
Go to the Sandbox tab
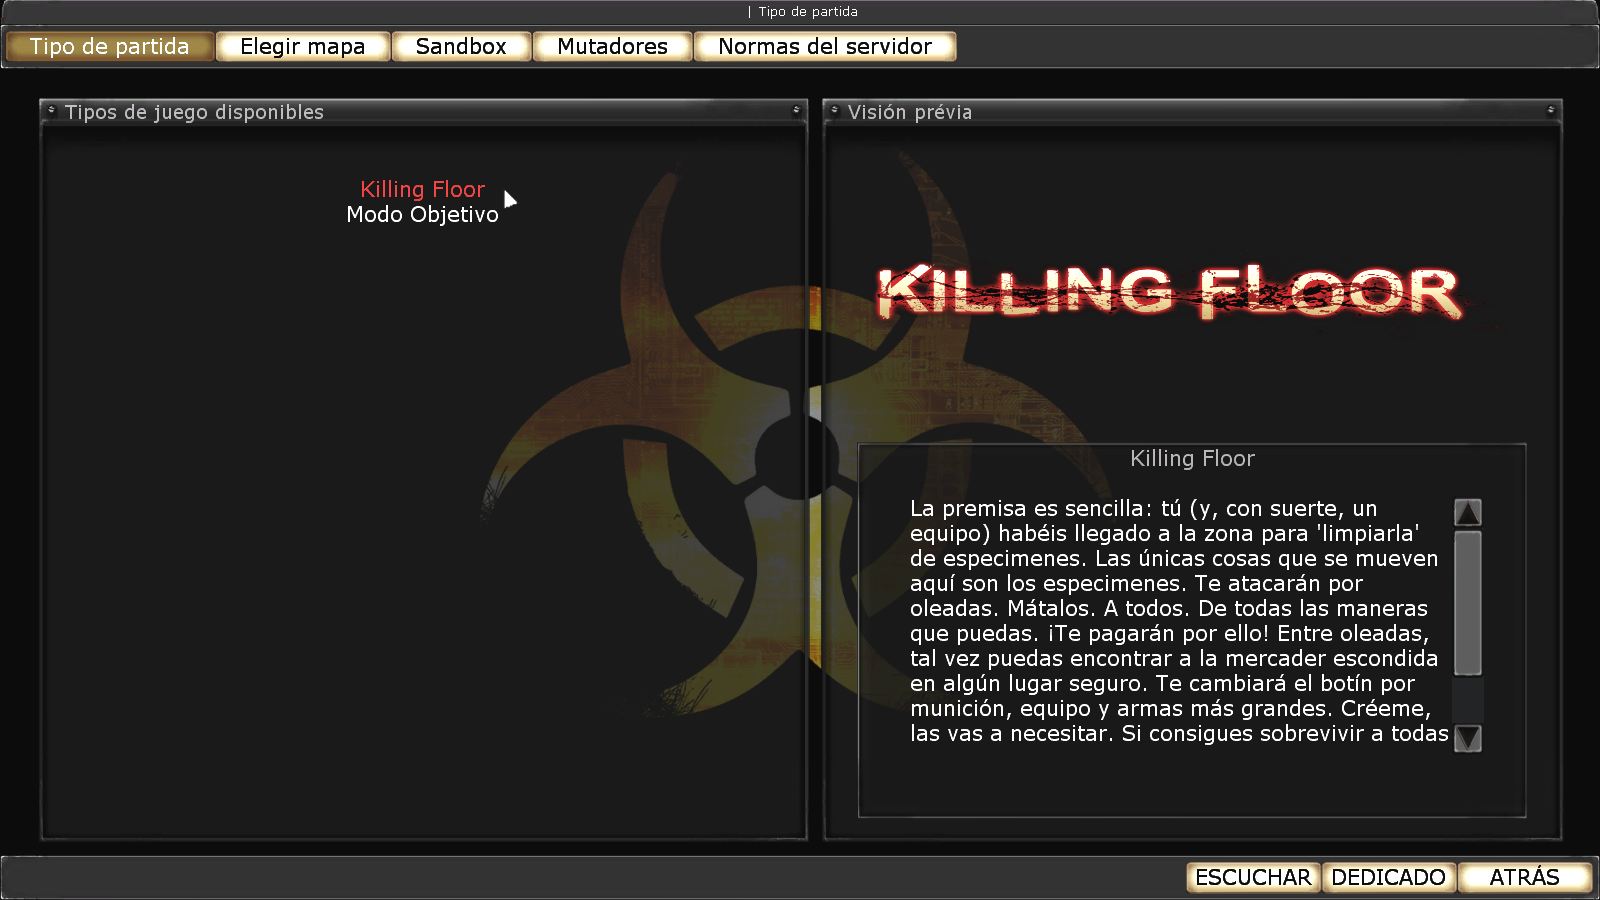tap(461, 47)
